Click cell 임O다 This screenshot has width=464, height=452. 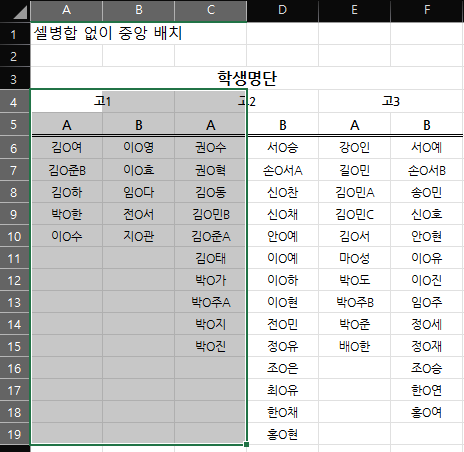138,192
